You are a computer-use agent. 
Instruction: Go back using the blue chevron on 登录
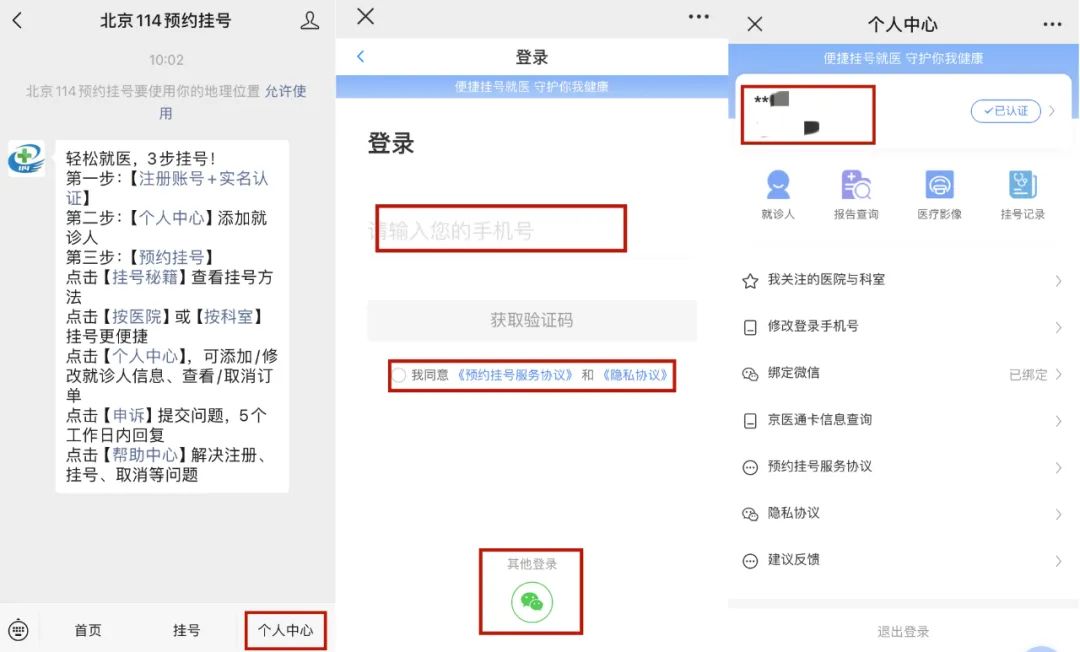click(x=360, y=56)
